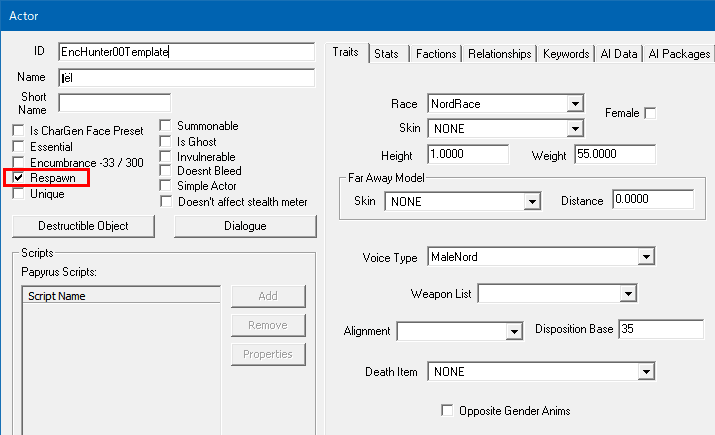
Task: Click the Height field showing 1.0000
Action: coord(468,154)
